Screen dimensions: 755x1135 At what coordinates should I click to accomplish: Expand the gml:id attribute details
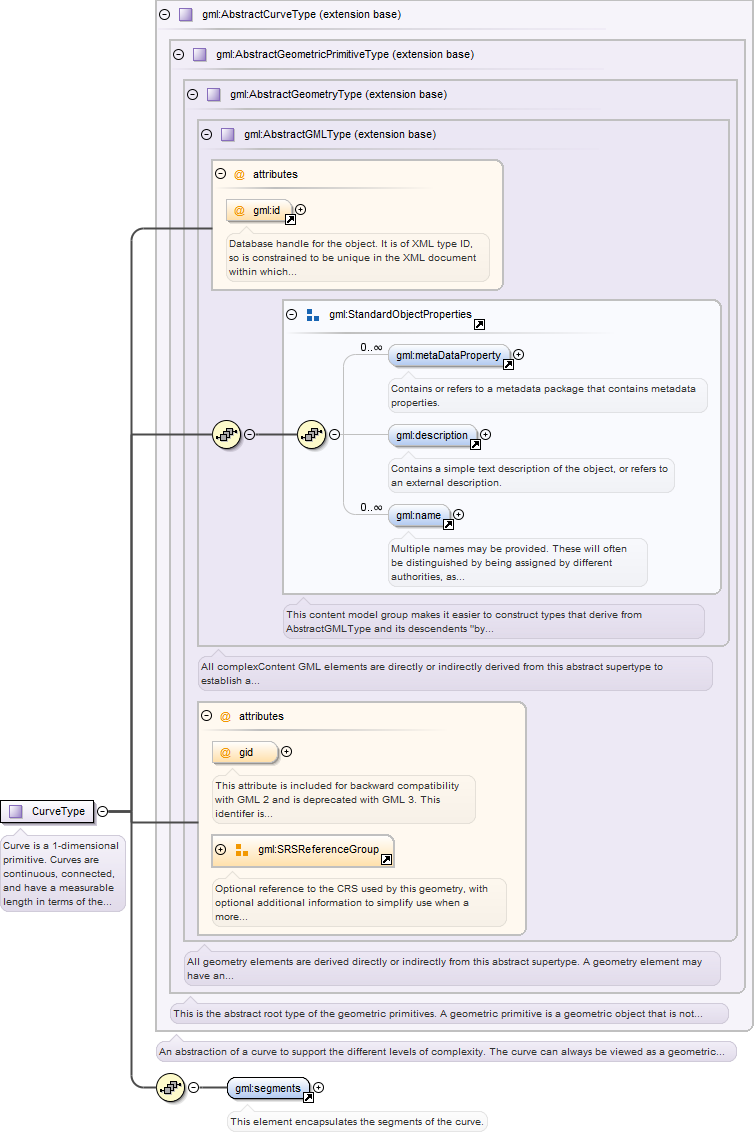pyautogui.click(x=300, y=209)
